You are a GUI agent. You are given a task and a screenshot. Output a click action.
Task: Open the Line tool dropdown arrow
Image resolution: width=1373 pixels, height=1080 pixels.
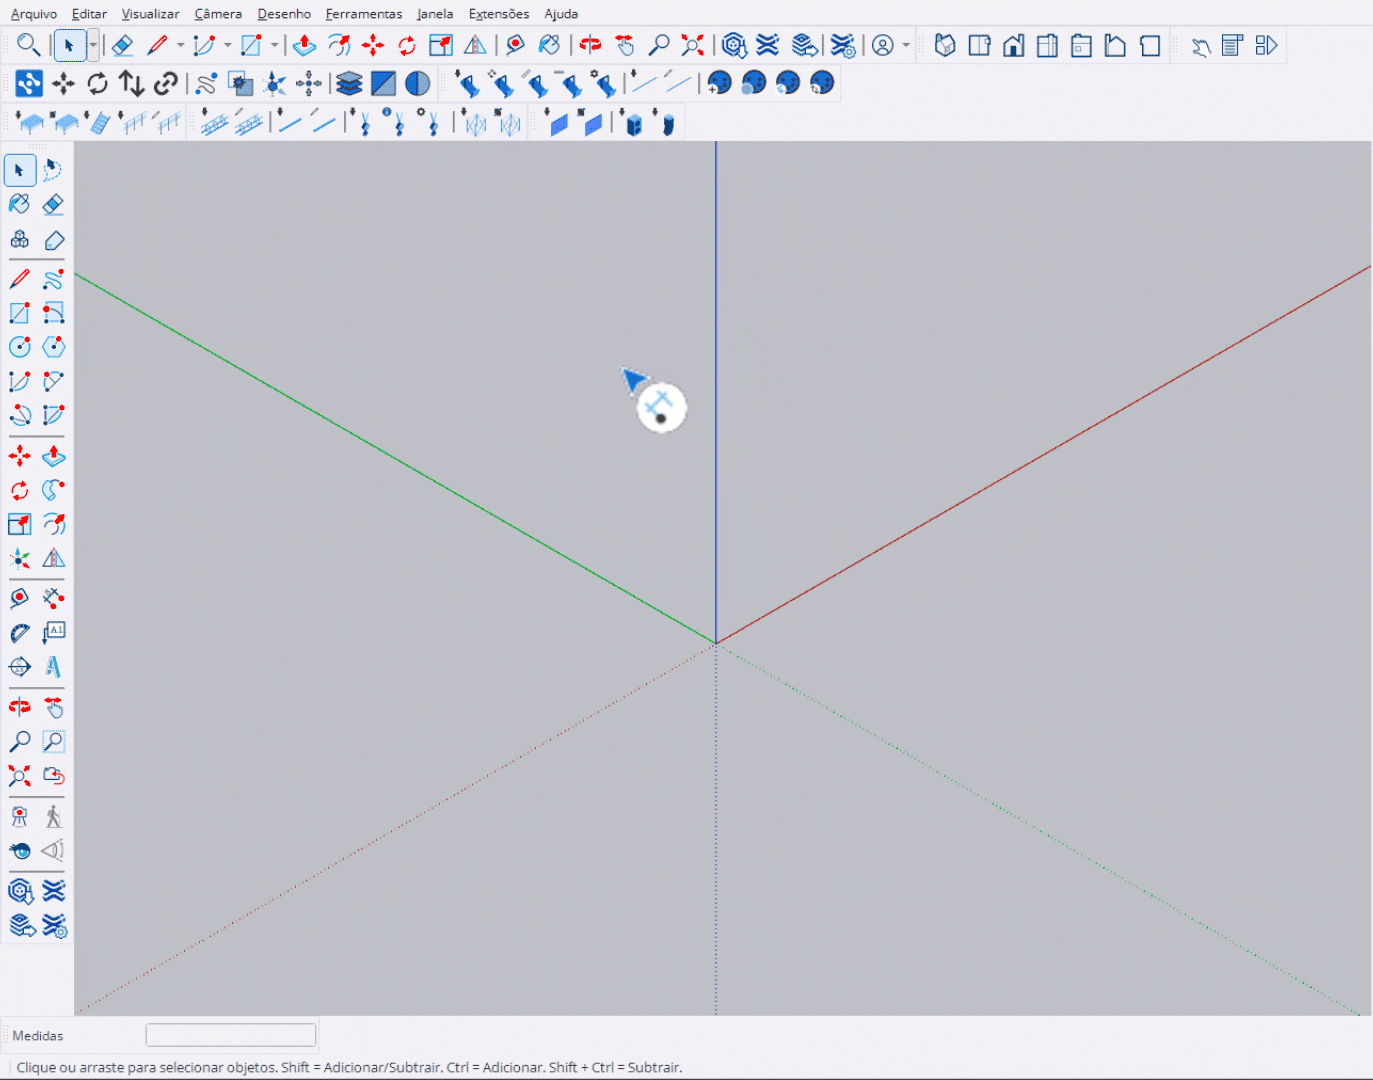180,46
